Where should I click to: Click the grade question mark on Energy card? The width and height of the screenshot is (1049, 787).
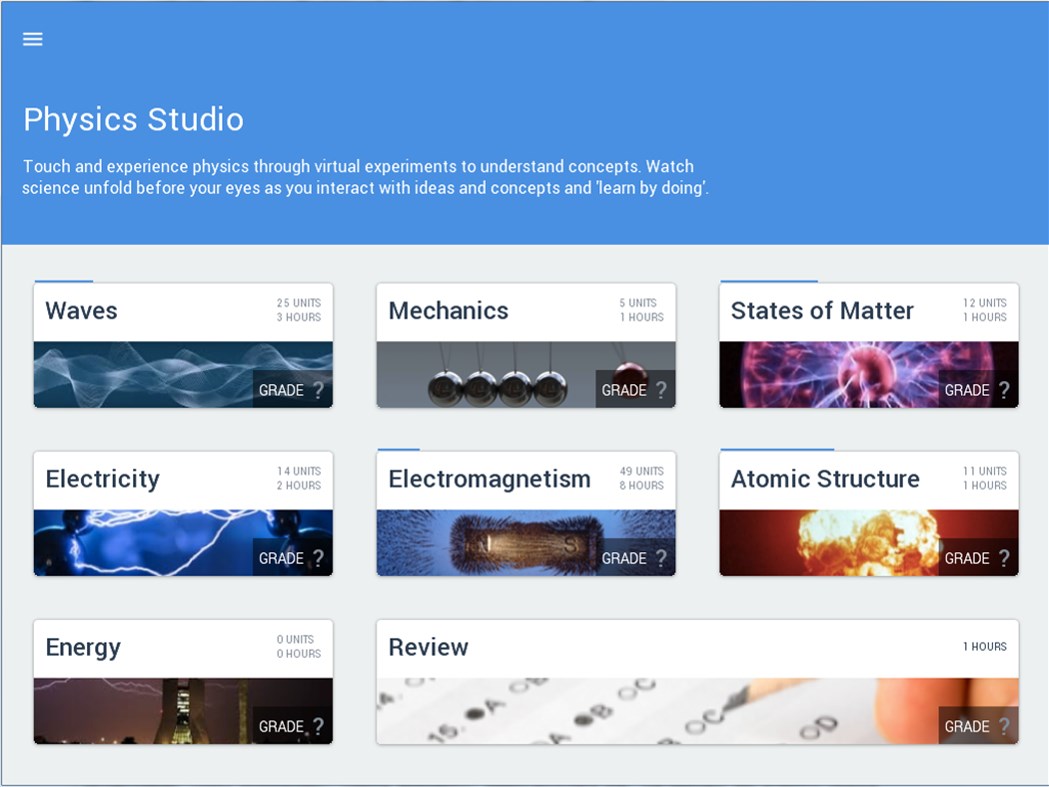(x=320, y=726)
